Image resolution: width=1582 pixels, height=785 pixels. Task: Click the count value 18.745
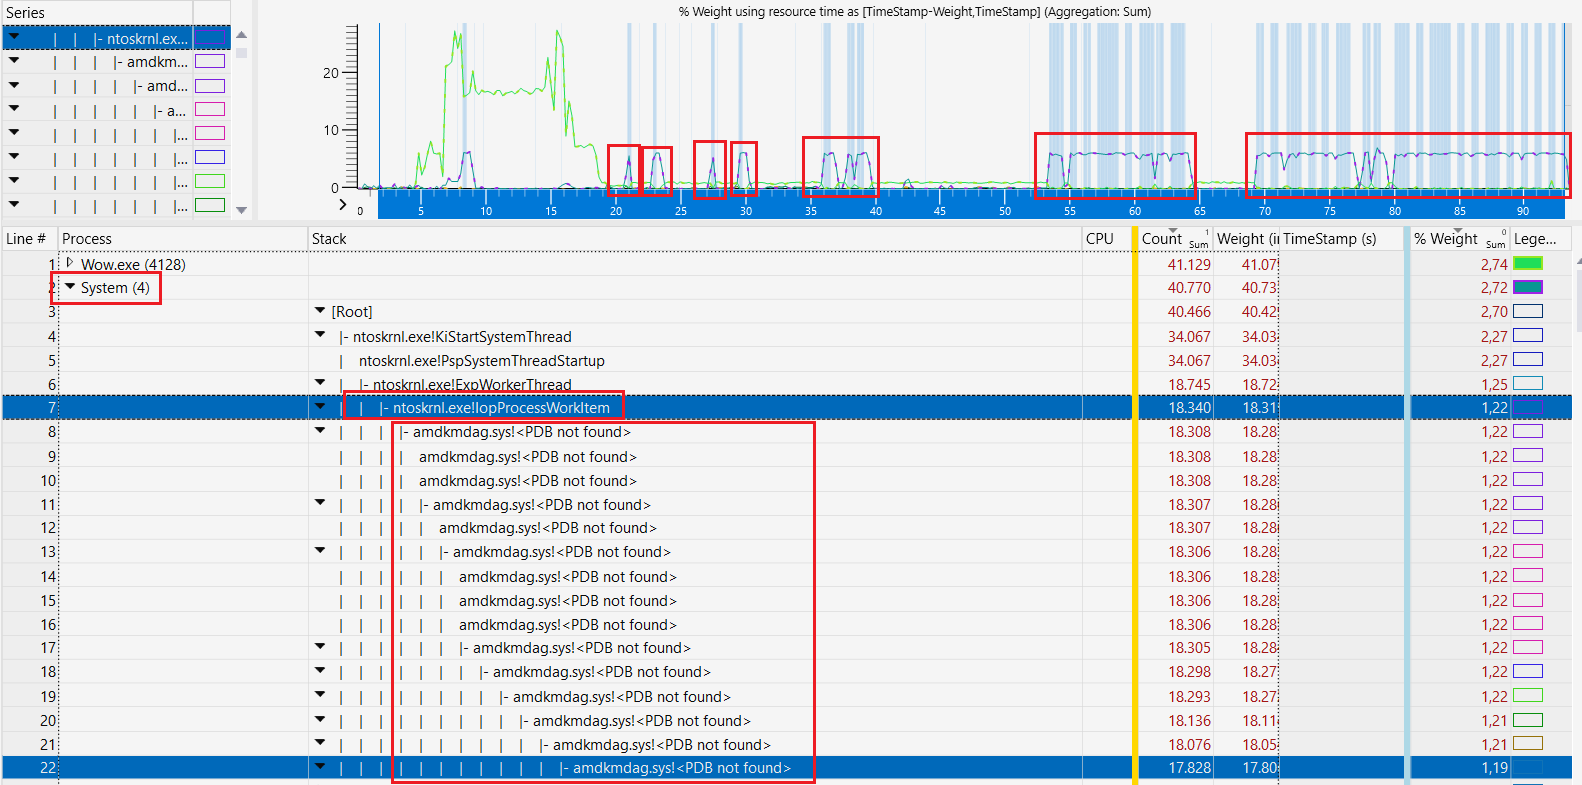pyautogui.click(x=1189, y=384)
